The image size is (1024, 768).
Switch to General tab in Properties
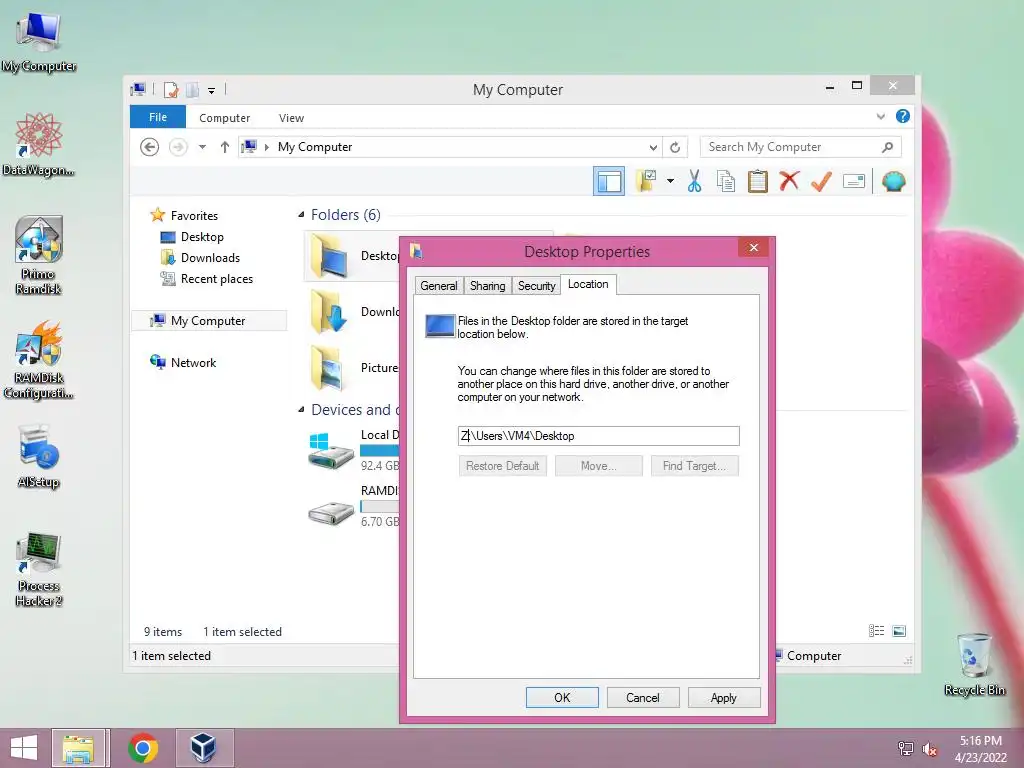coord(439,285)
